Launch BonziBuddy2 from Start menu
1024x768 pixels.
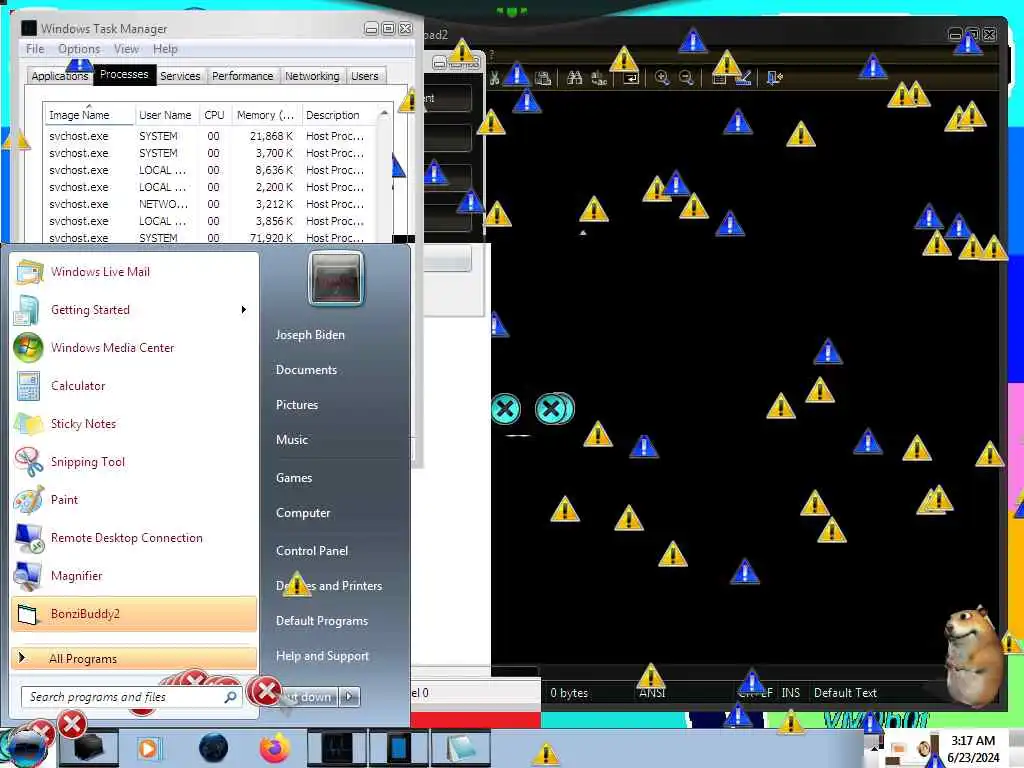(134, 614)
